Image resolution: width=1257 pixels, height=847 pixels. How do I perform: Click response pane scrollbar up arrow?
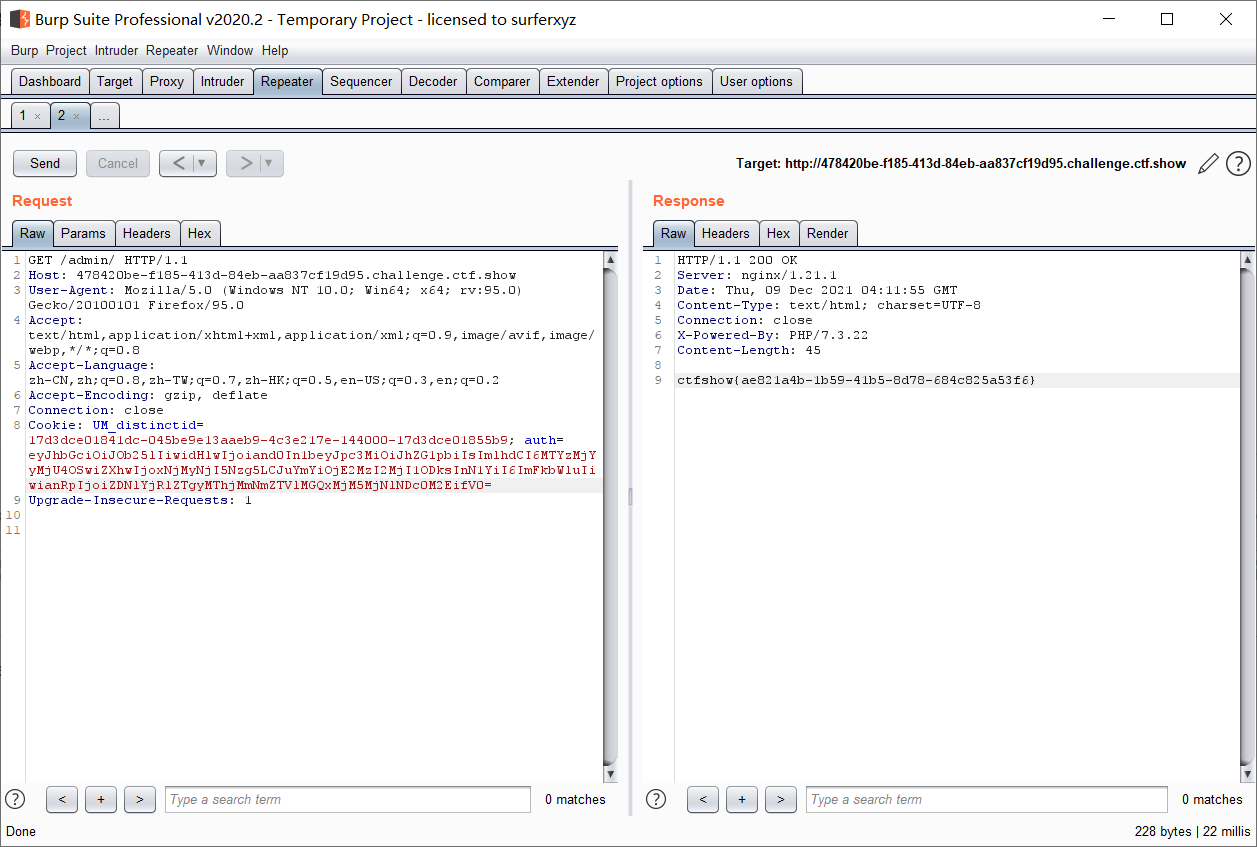[x=1247, y=260]
